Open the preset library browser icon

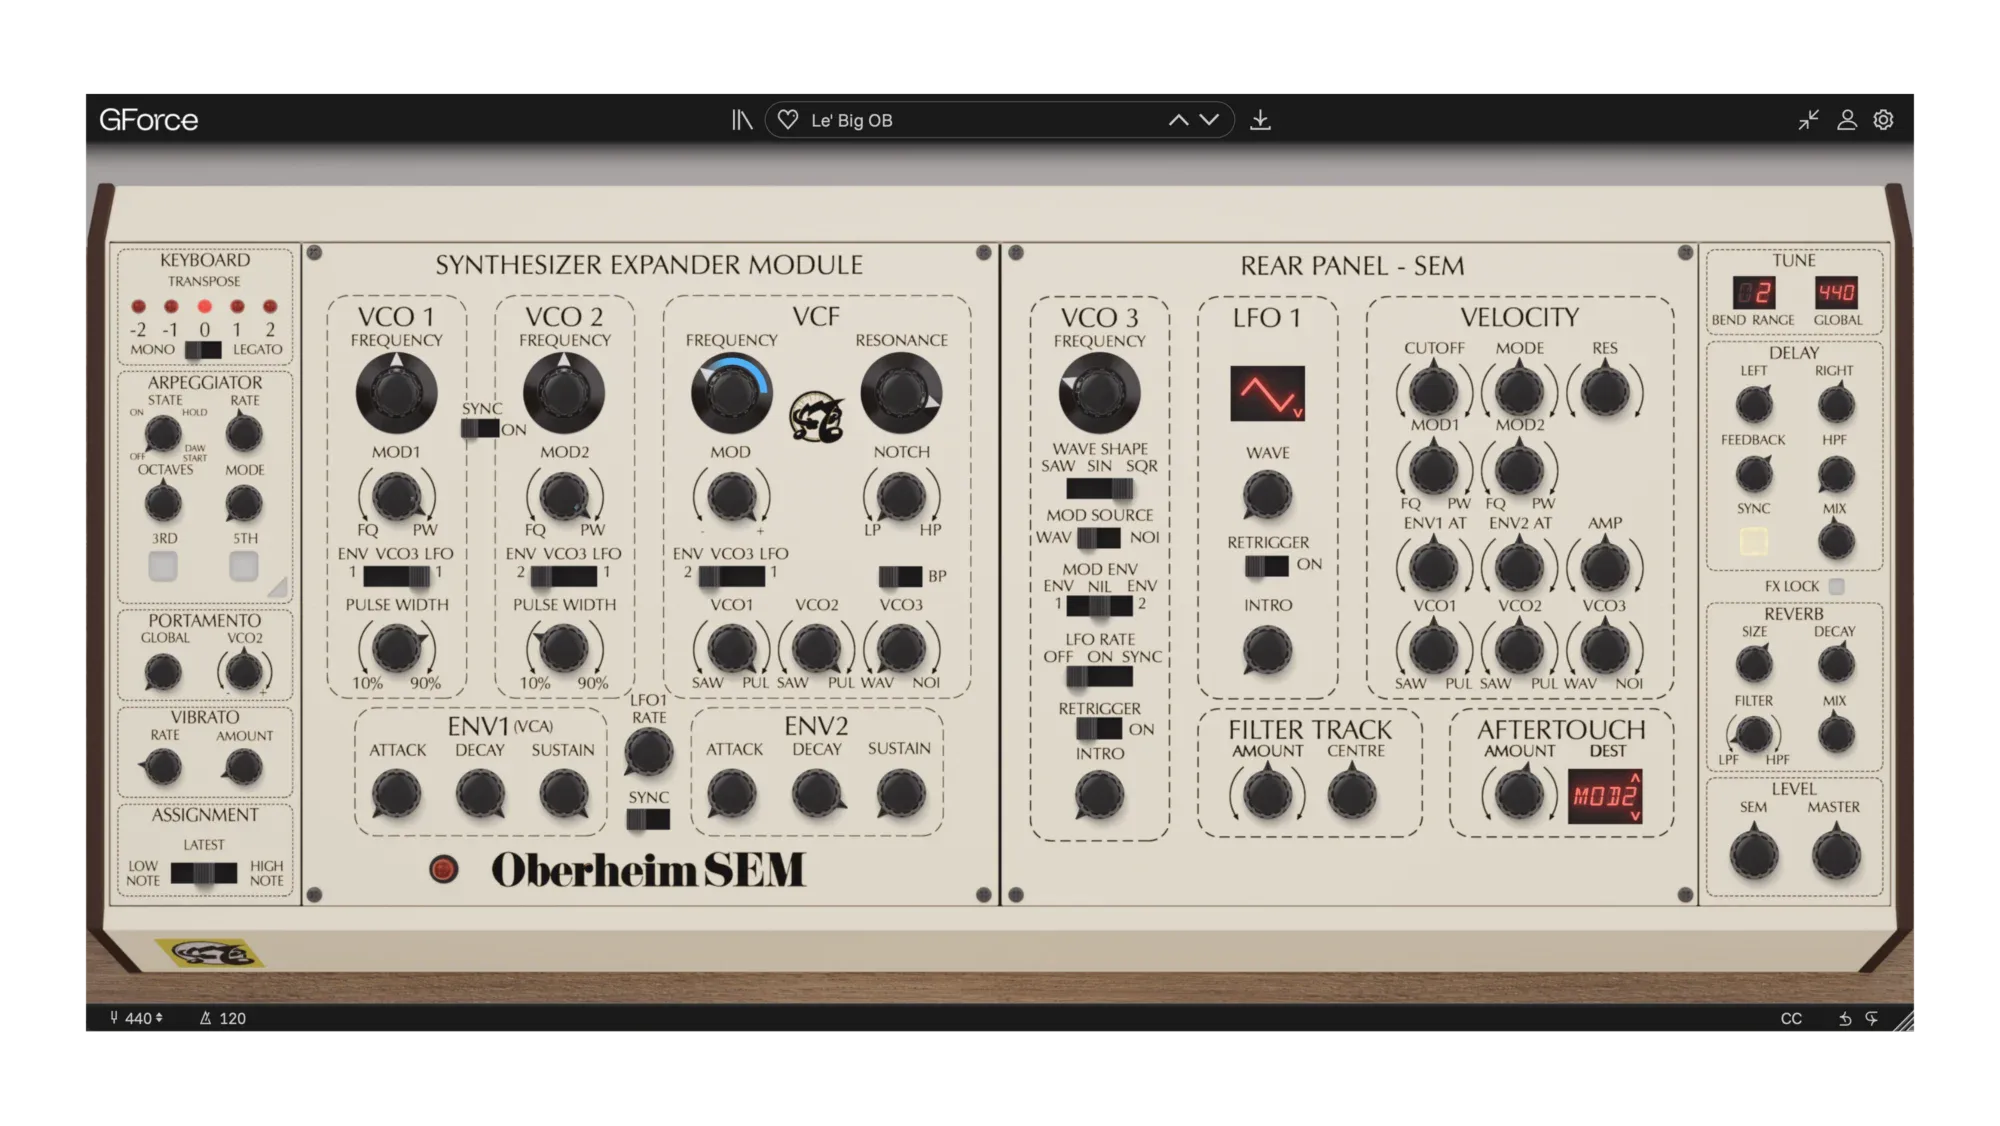741,120
